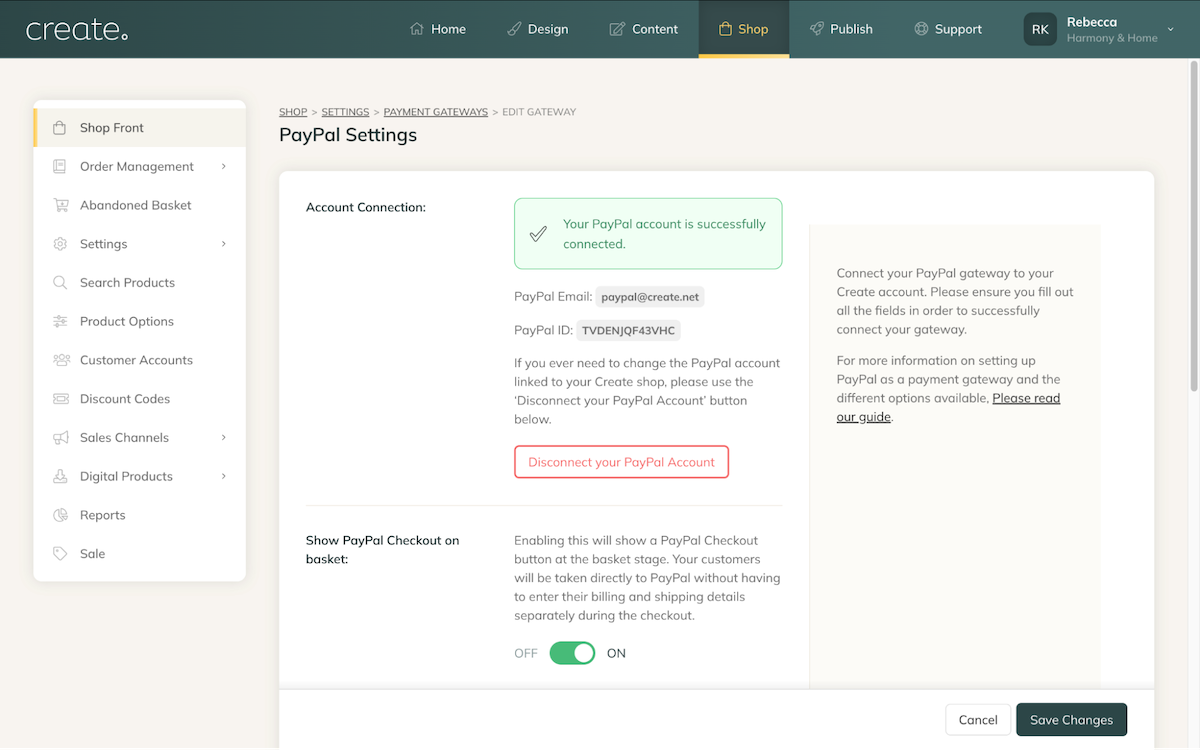Click the Home house icon
The height and width of the screenshot is (750, 1200).
coord(417,29)
